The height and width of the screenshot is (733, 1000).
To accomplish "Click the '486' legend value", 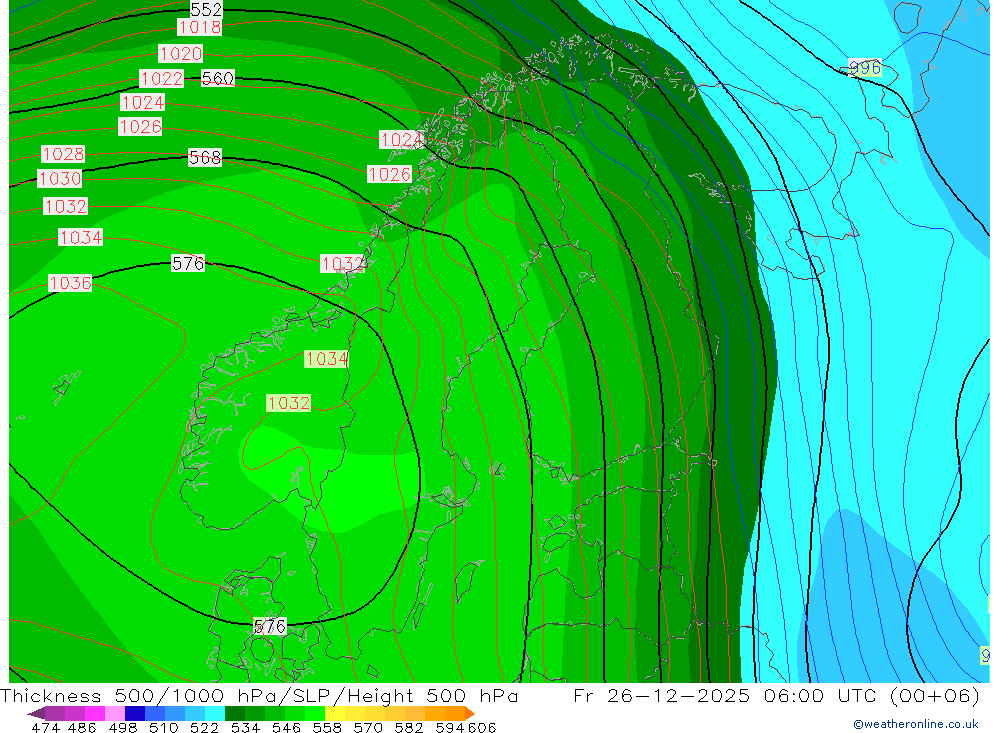I will [x=82, y=728].
